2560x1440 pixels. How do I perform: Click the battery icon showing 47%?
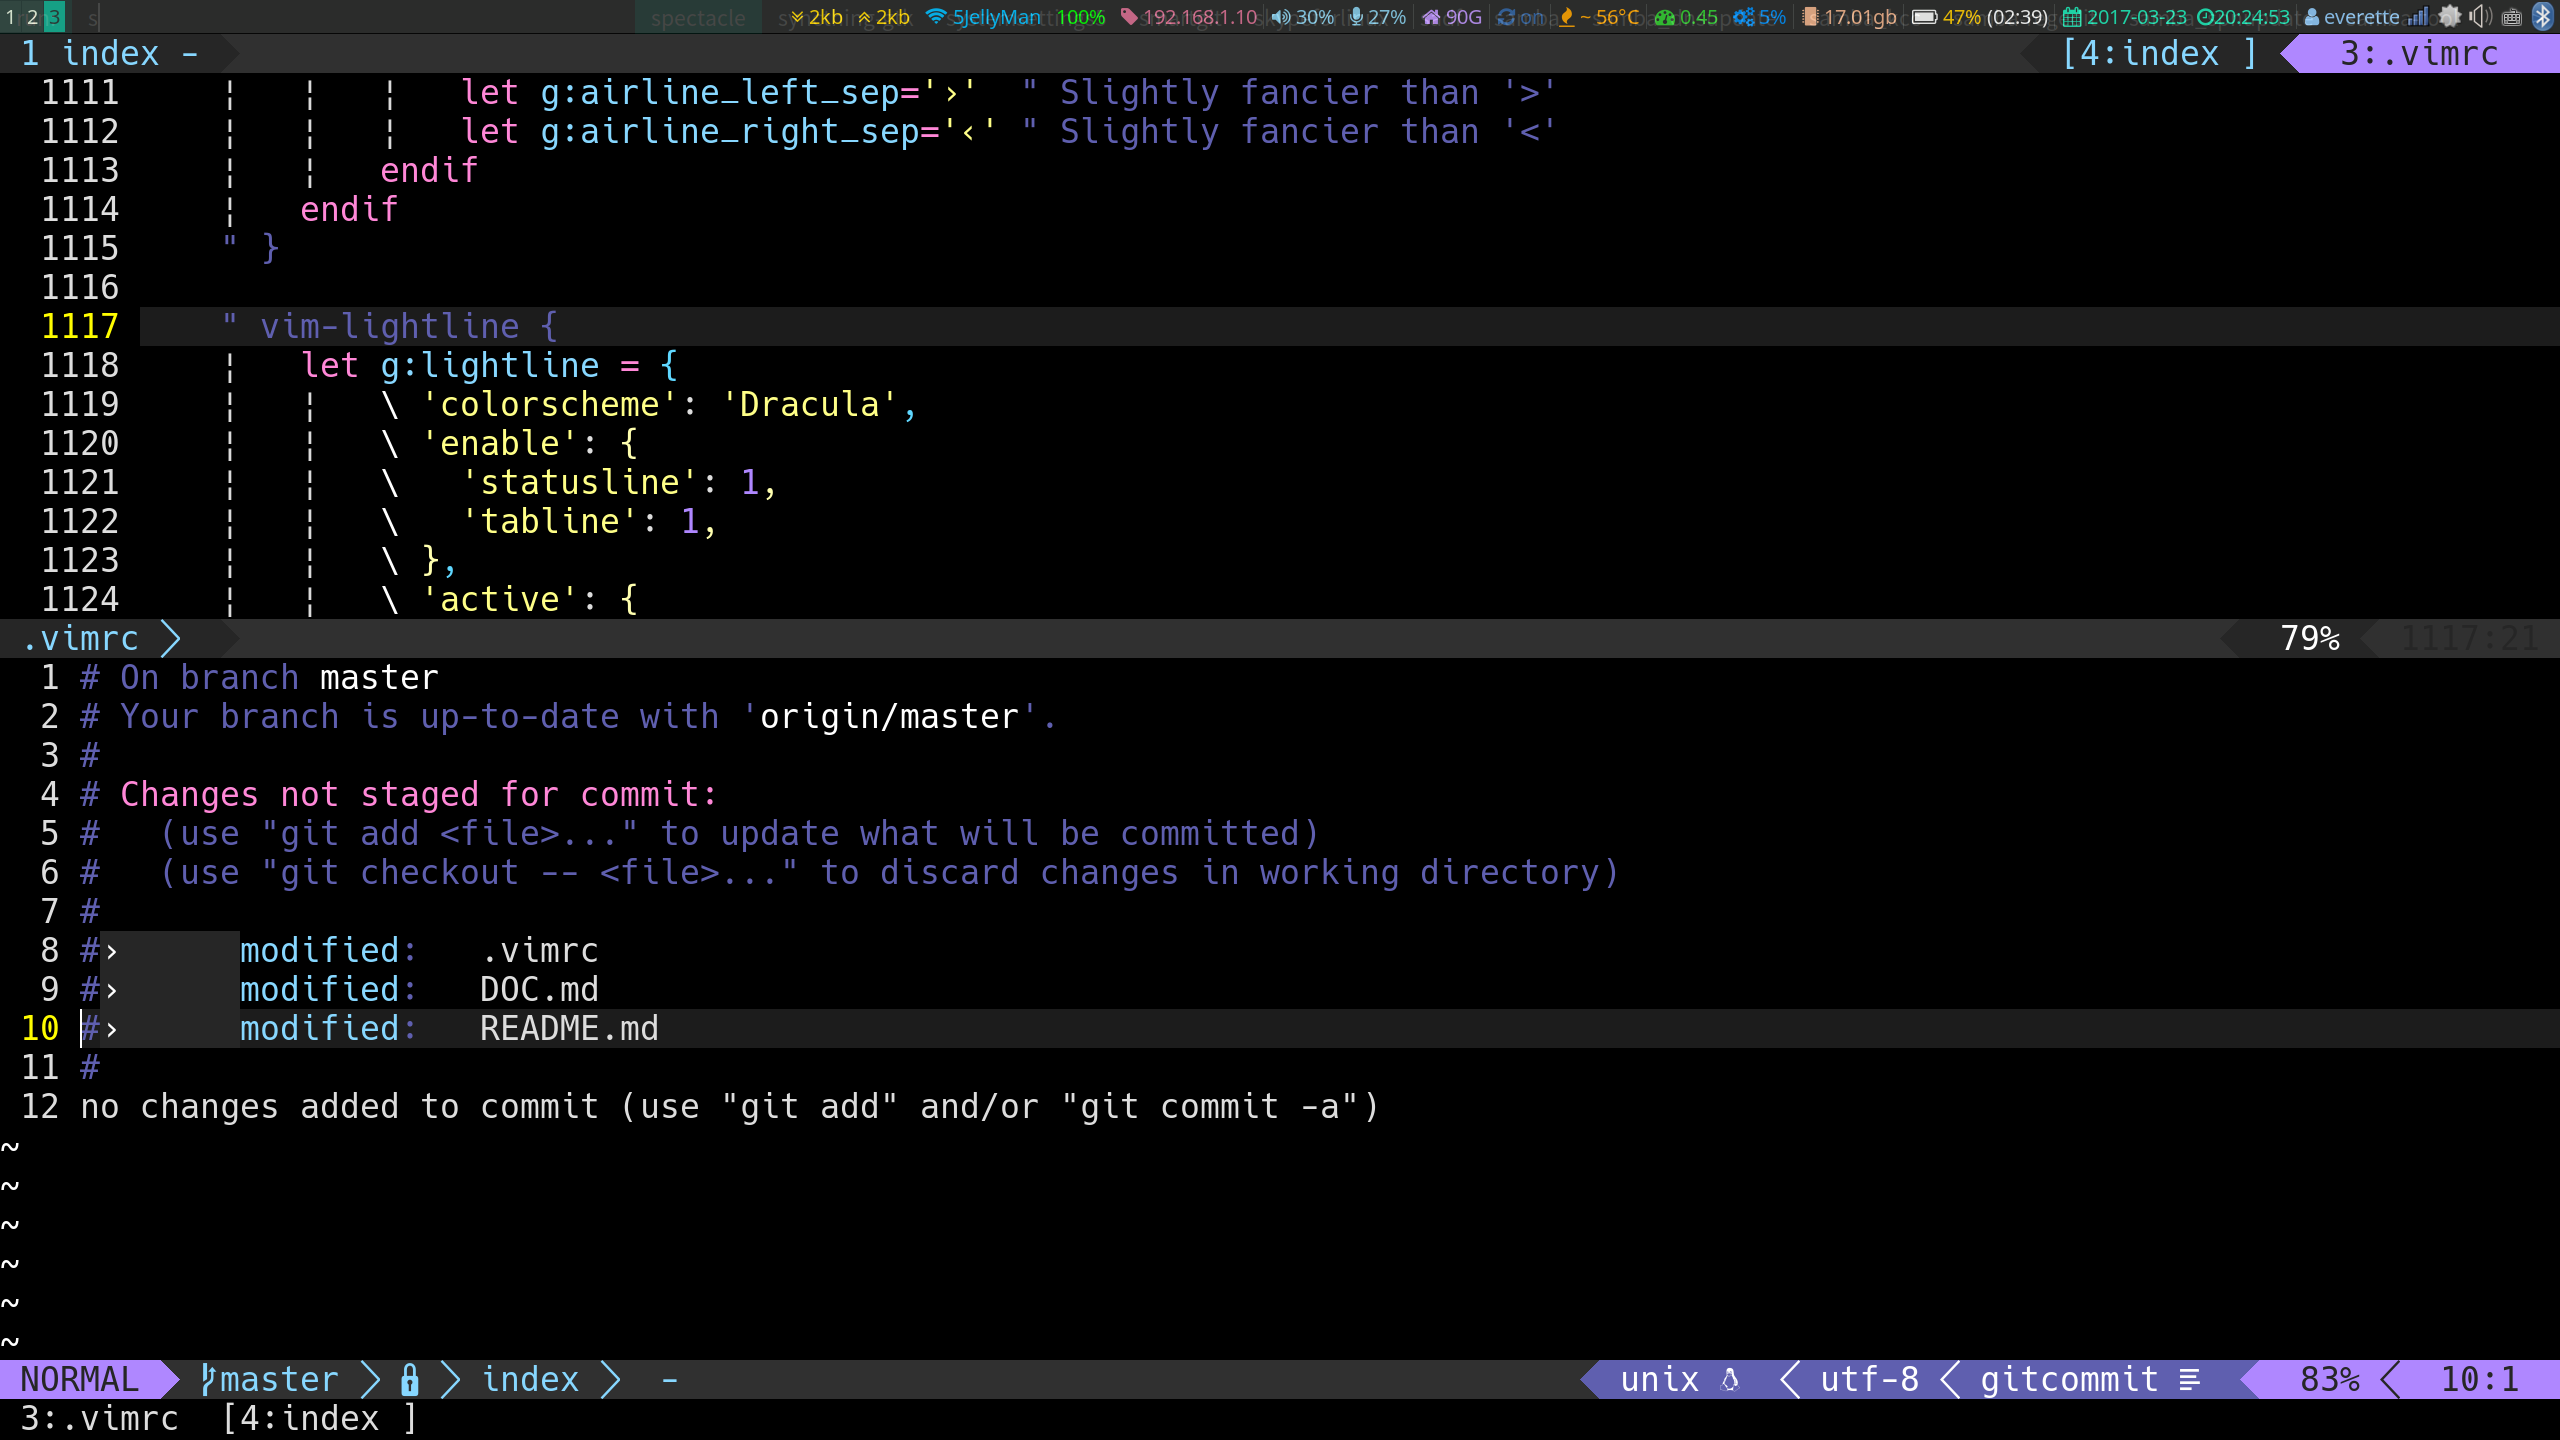[x=1924, y=16]
